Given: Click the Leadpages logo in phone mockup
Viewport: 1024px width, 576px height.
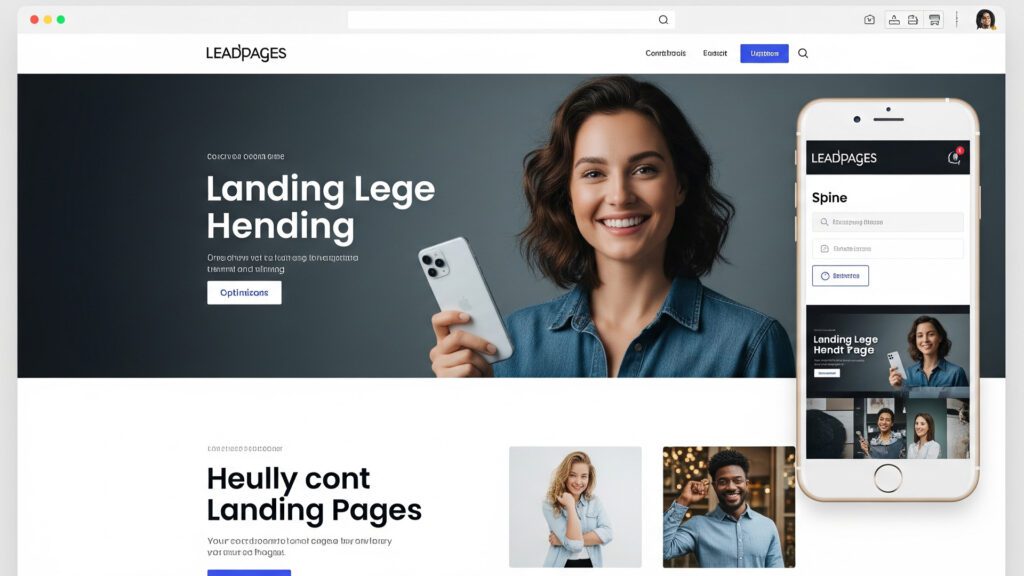Looking at the screenshot, I should (844, 158).
